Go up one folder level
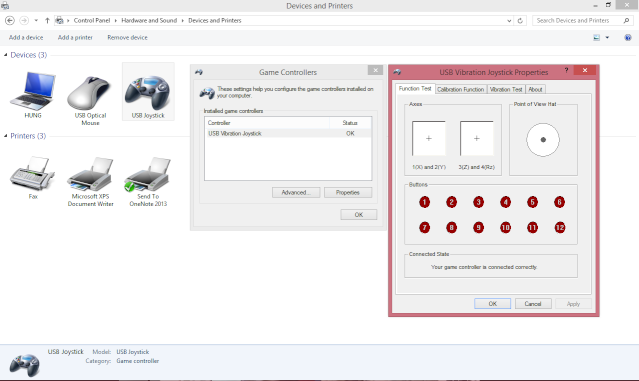Image resolution: width=639 pixels, height=381 pixels. pyautogui.click(x=47, y=20)
